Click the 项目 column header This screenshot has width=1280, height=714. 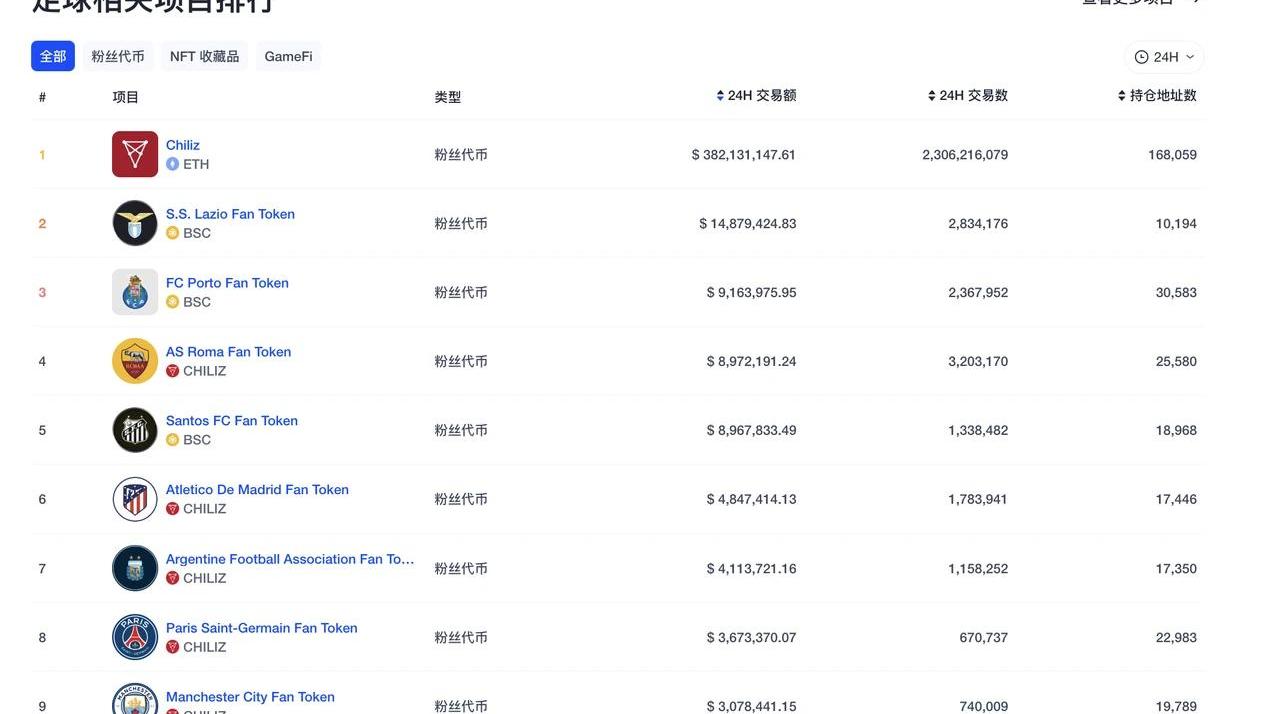(126, 97)
